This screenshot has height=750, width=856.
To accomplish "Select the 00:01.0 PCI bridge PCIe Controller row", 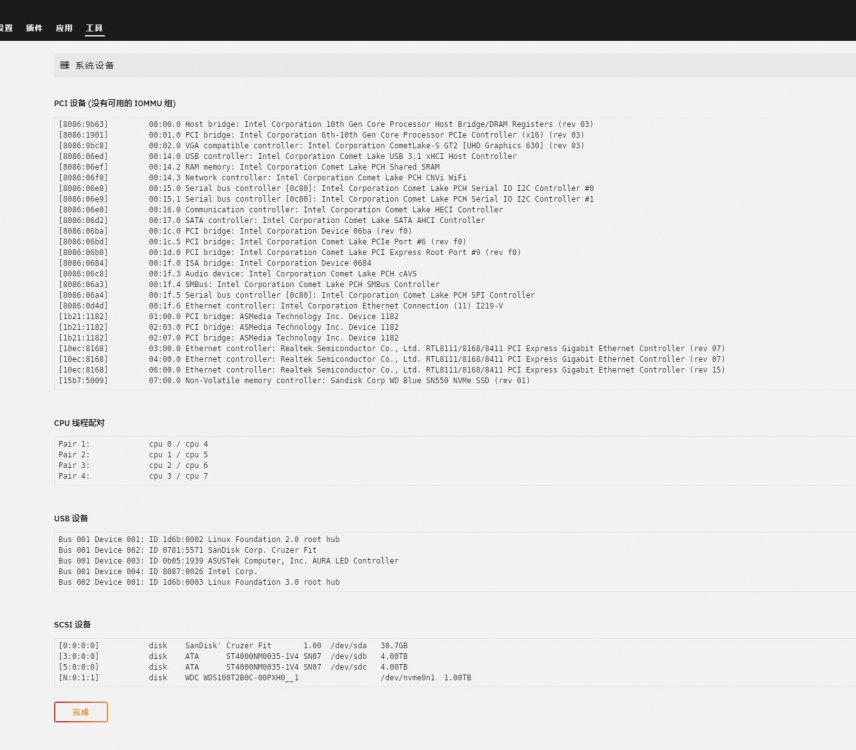I will (x=321, y=135).
